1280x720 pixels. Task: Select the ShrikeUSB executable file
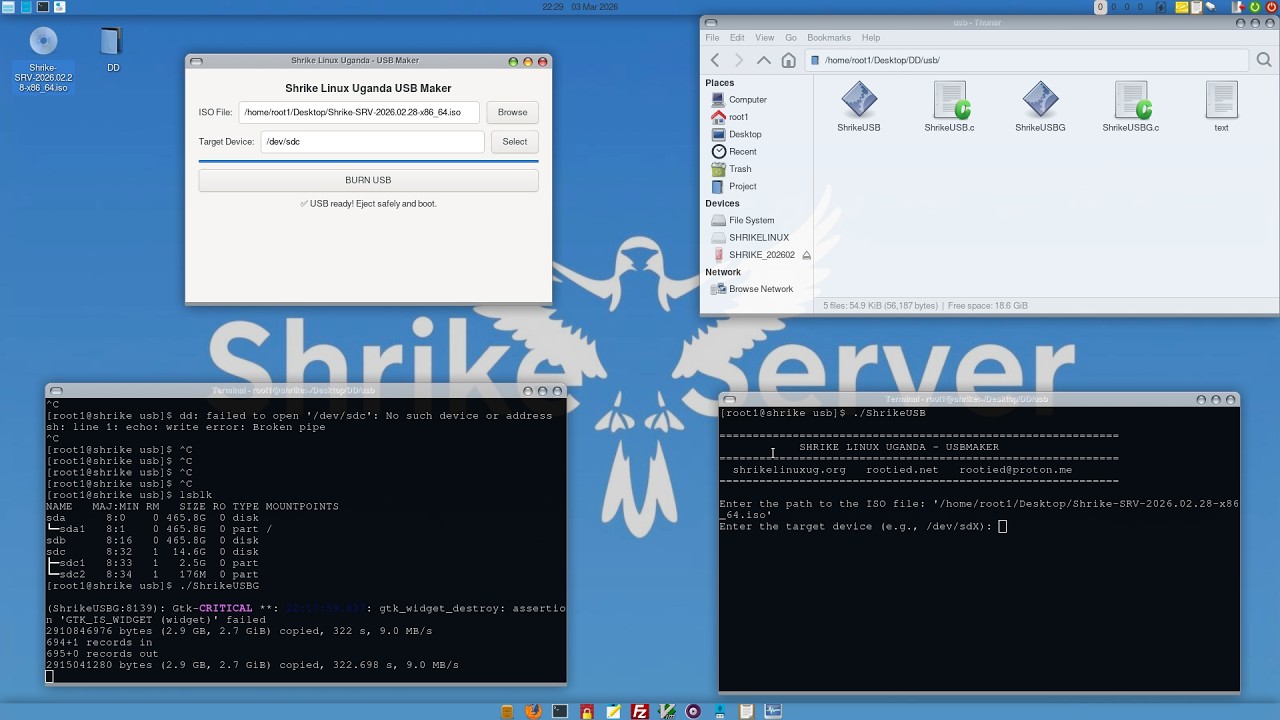(x=859, y=107)
